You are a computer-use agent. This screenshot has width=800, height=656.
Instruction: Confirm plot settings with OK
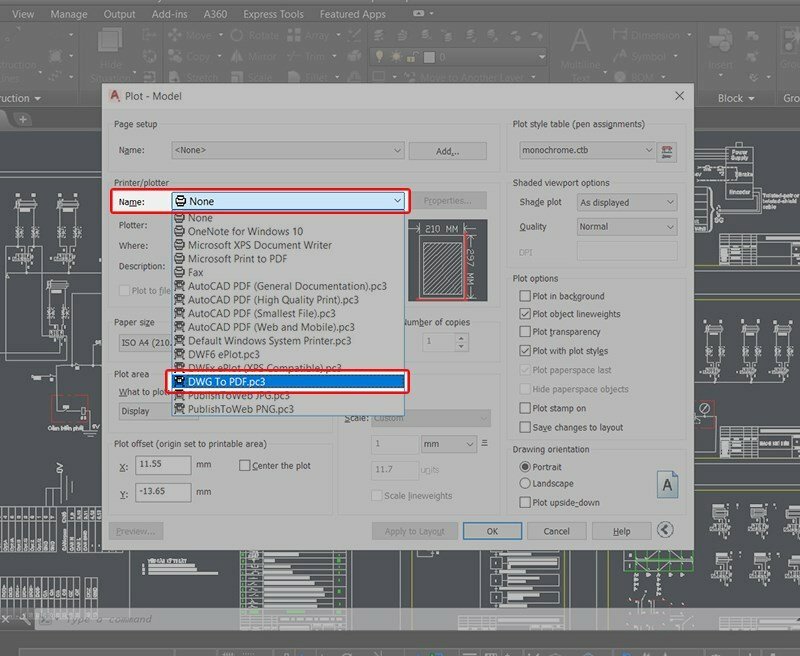pos(492,531)
